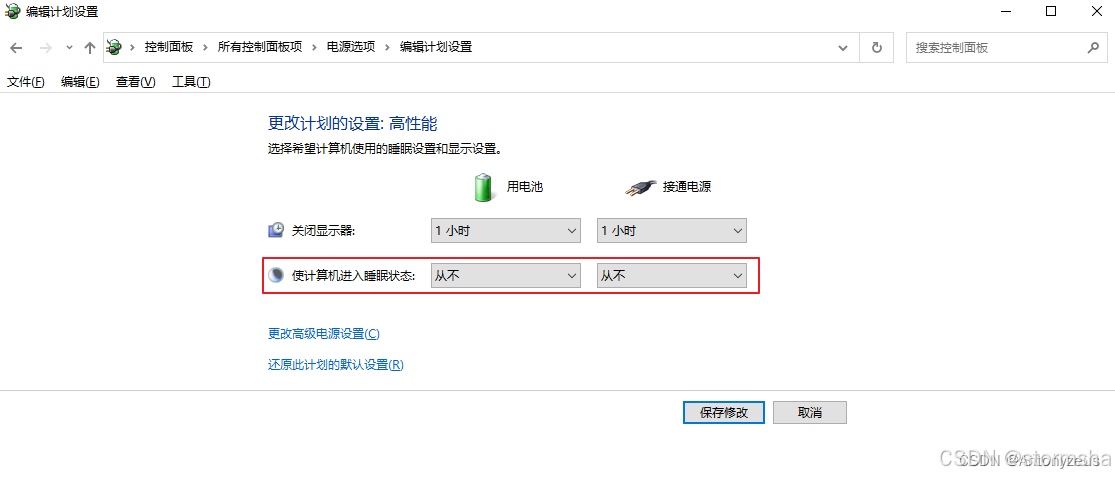Click the moon icon beside sleep setting
Image resolution: width=1115 pixels, height=478 pixels.
(276, 275)
